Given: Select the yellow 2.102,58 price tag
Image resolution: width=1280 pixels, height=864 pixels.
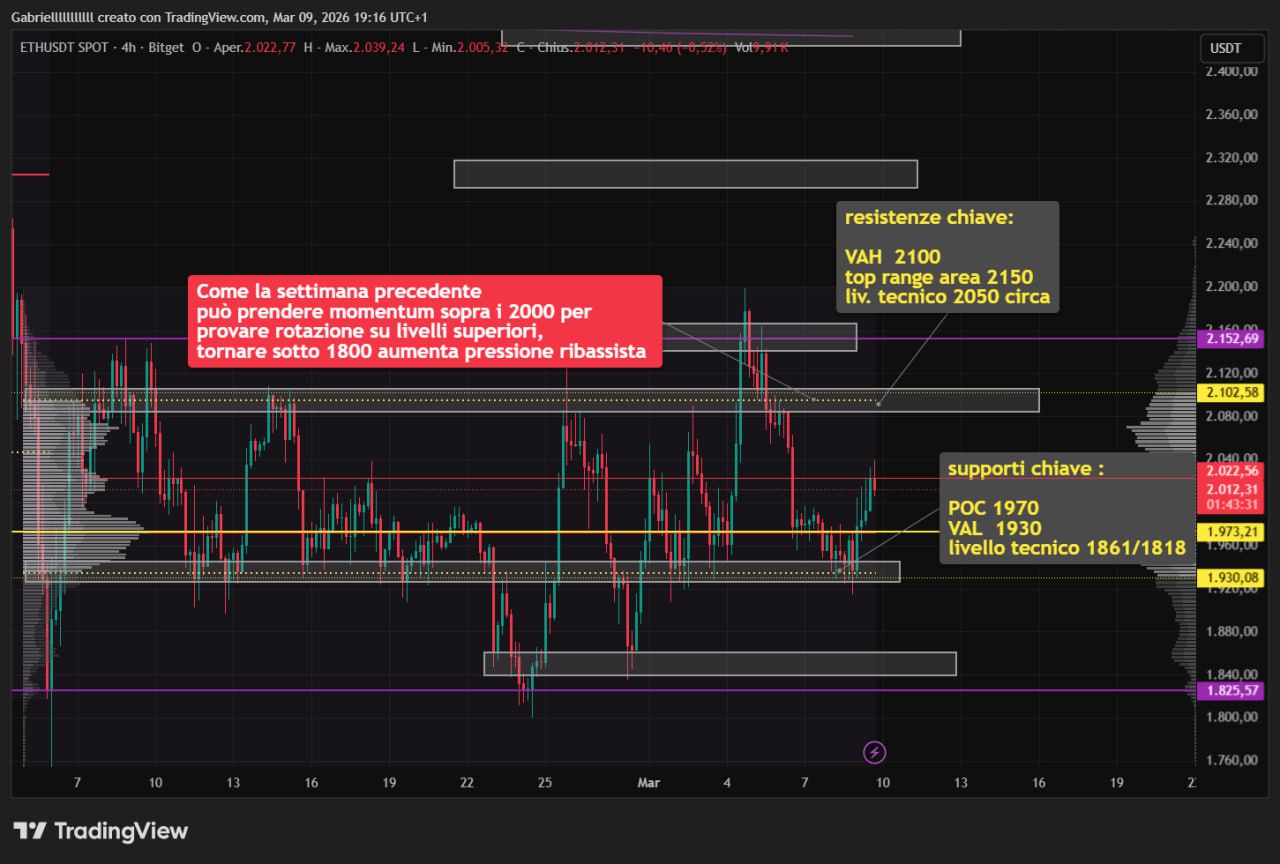Looking at the screenshot, I should tap(1229, 393).
